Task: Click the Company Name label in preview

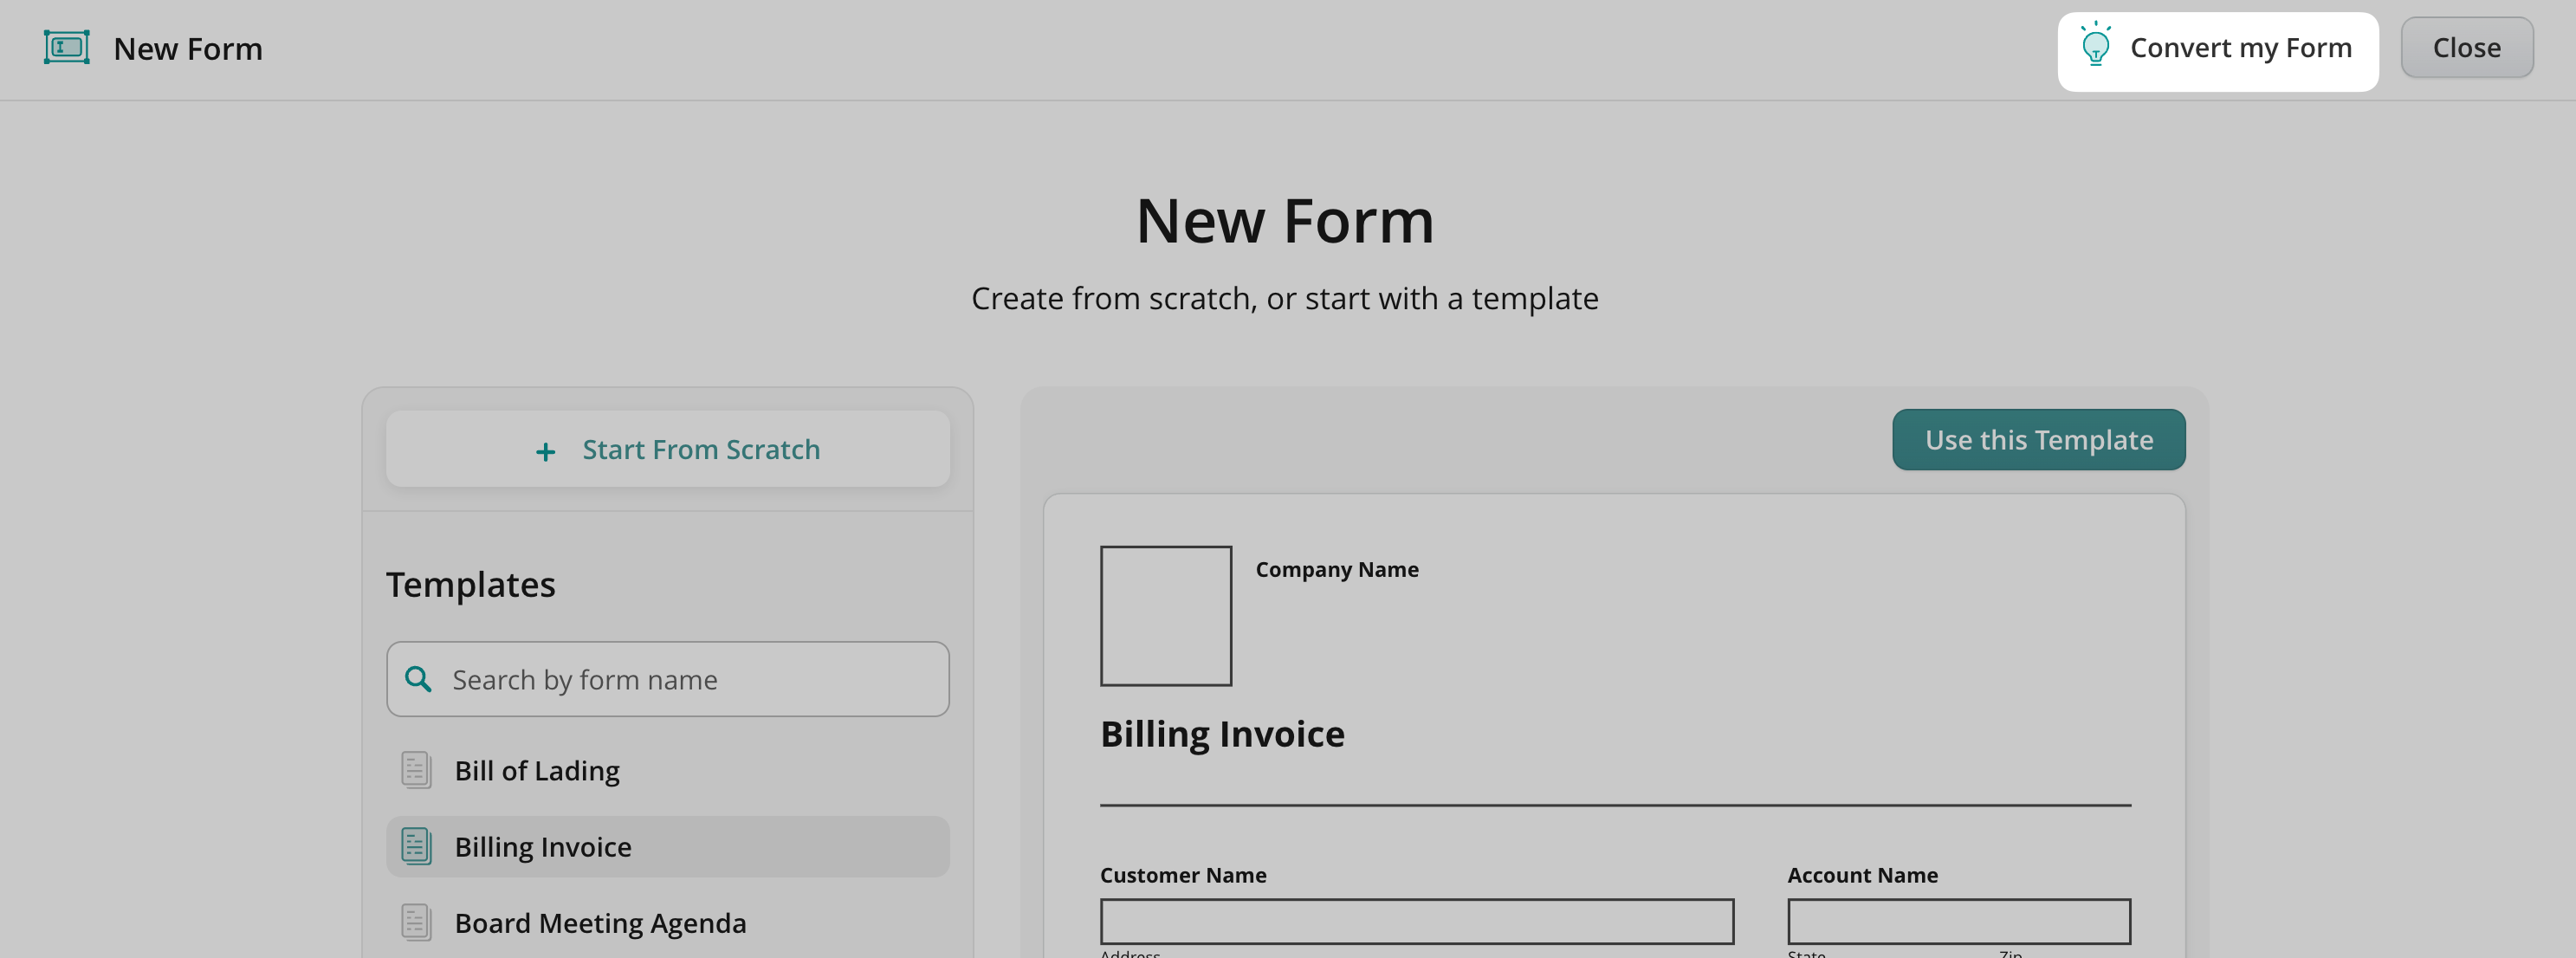Action: 1336,569
